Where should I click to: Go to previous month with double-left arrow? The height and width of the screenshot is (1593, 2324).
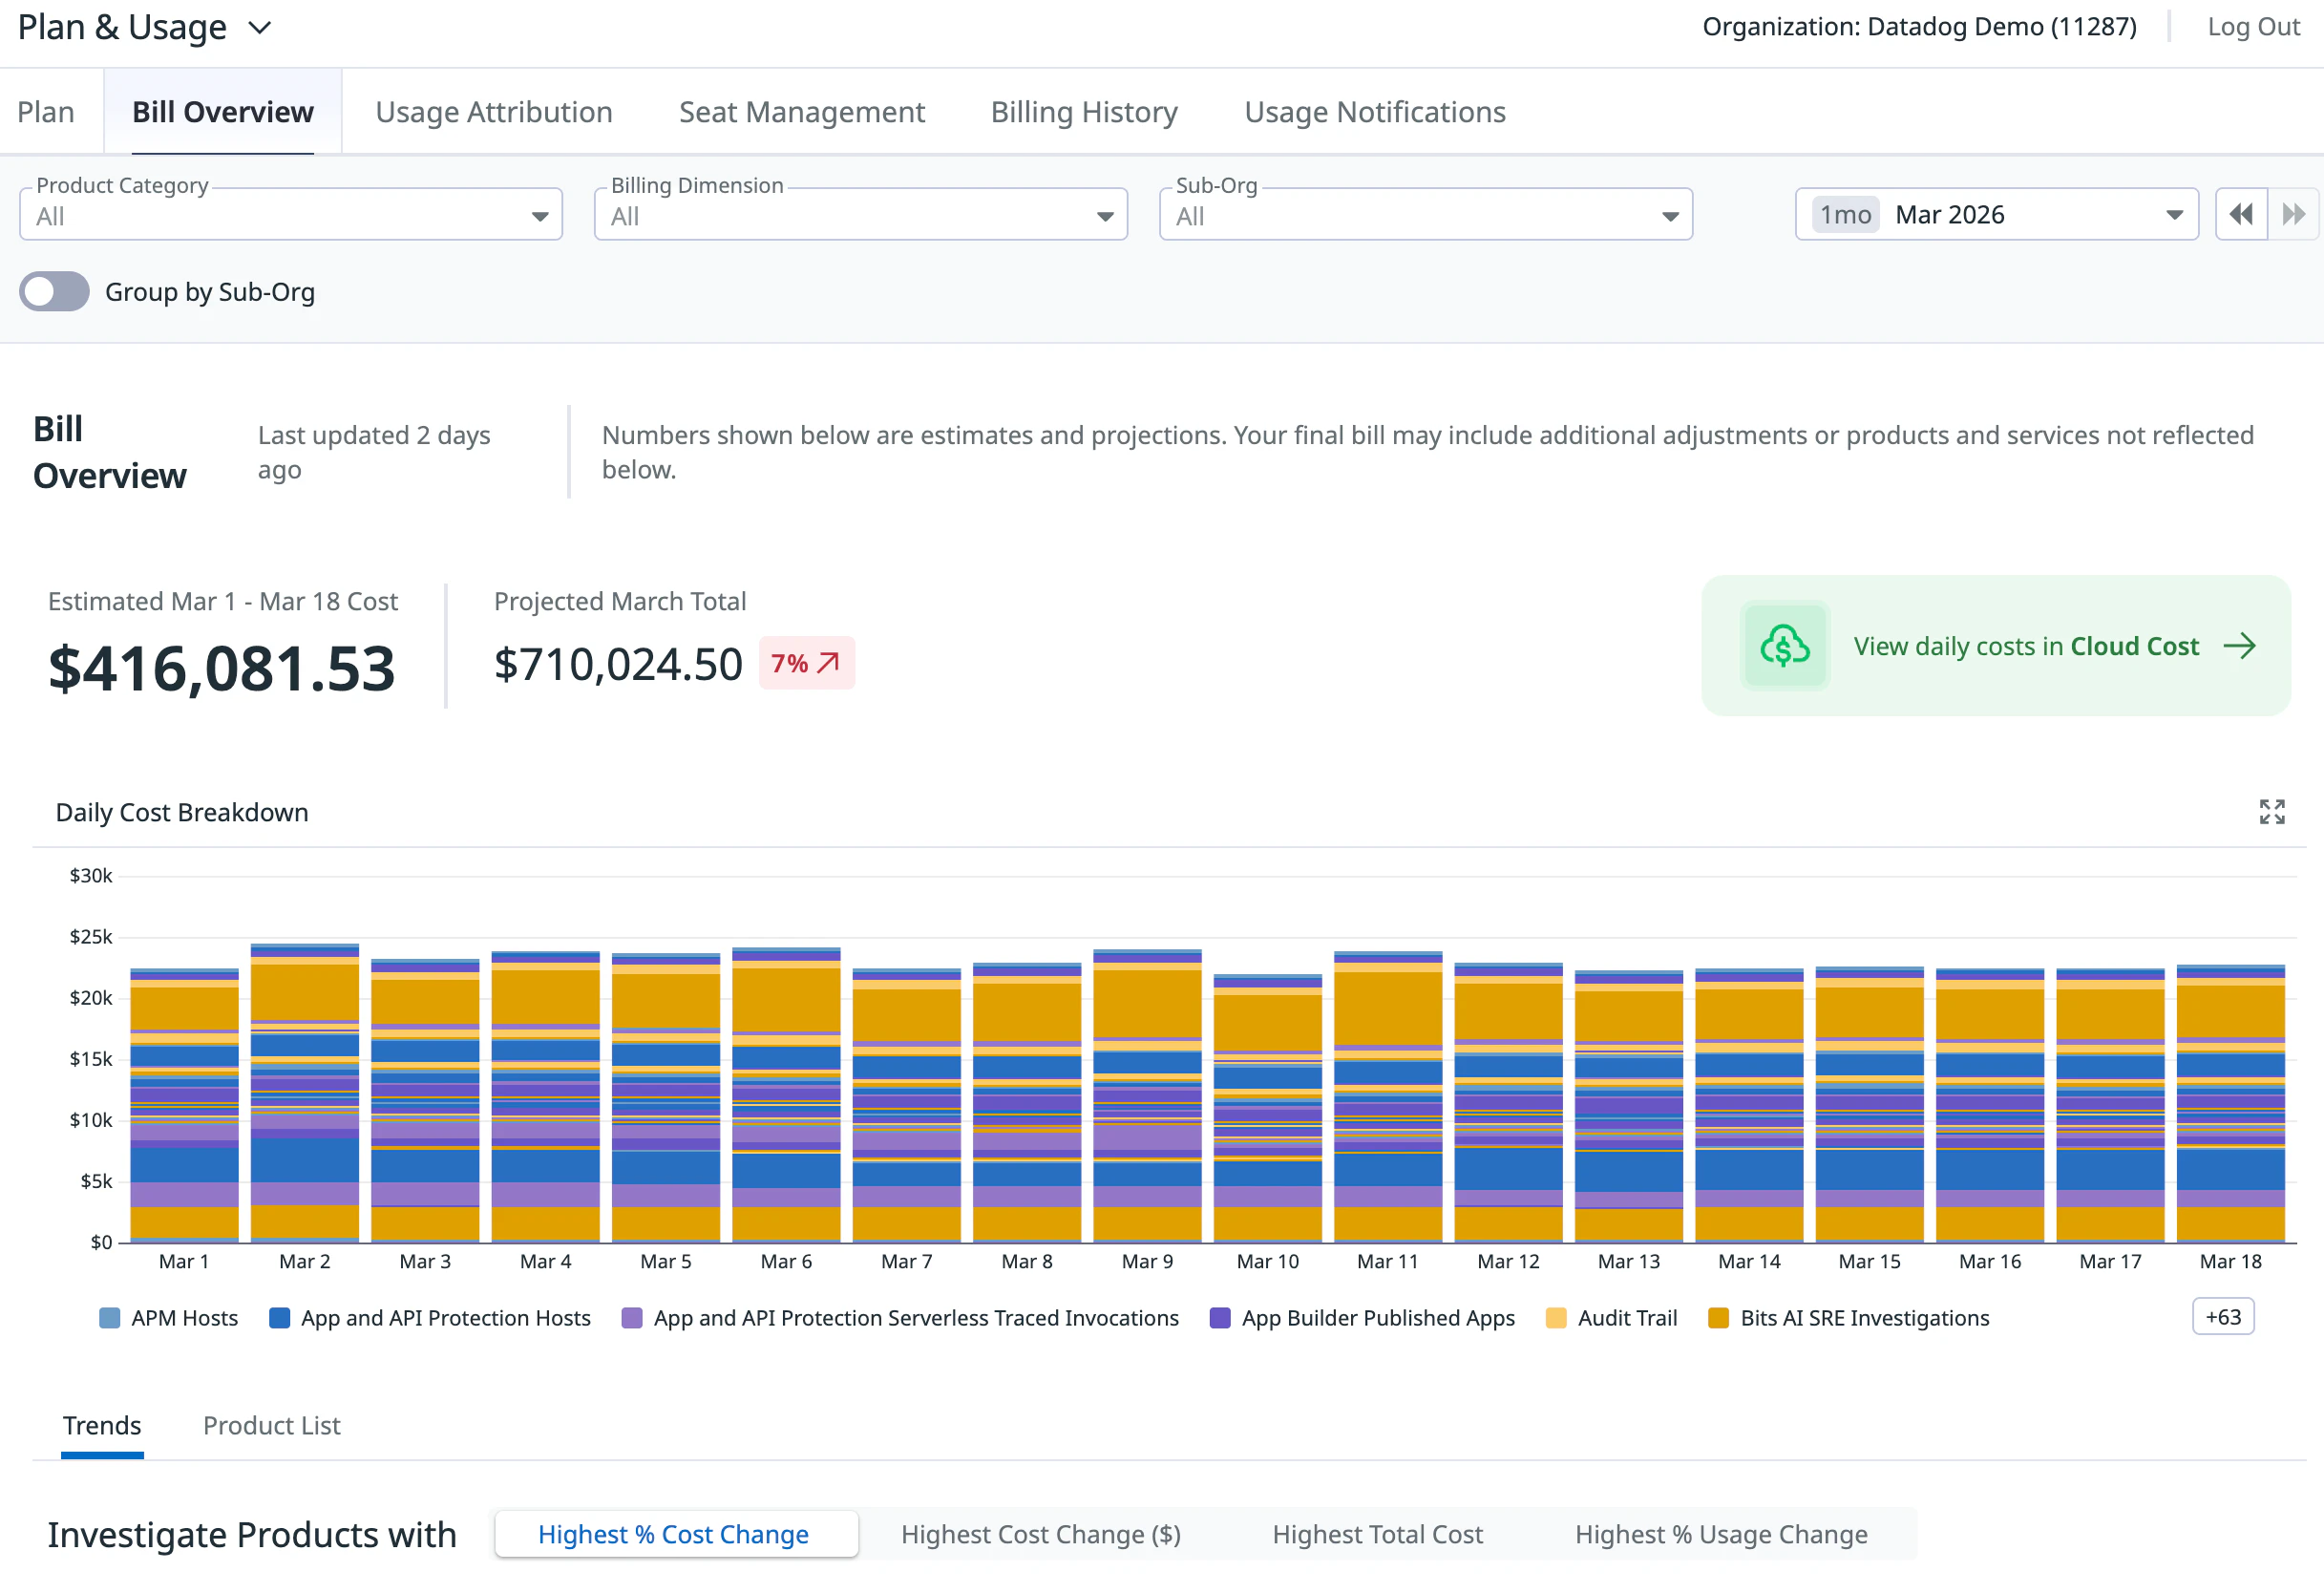[x=2240, y=214]
